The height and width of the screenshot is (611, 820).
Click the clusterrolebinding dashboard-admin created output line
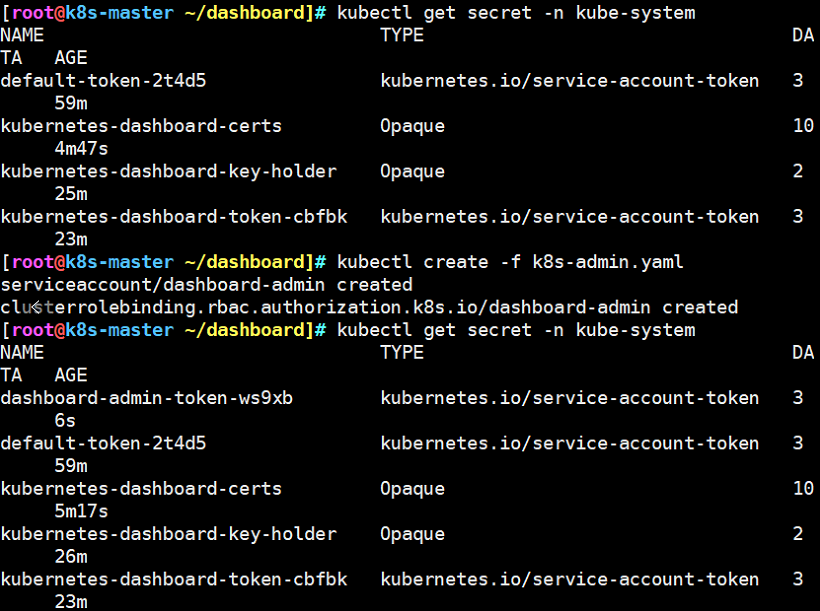click(x=369, y=307)
